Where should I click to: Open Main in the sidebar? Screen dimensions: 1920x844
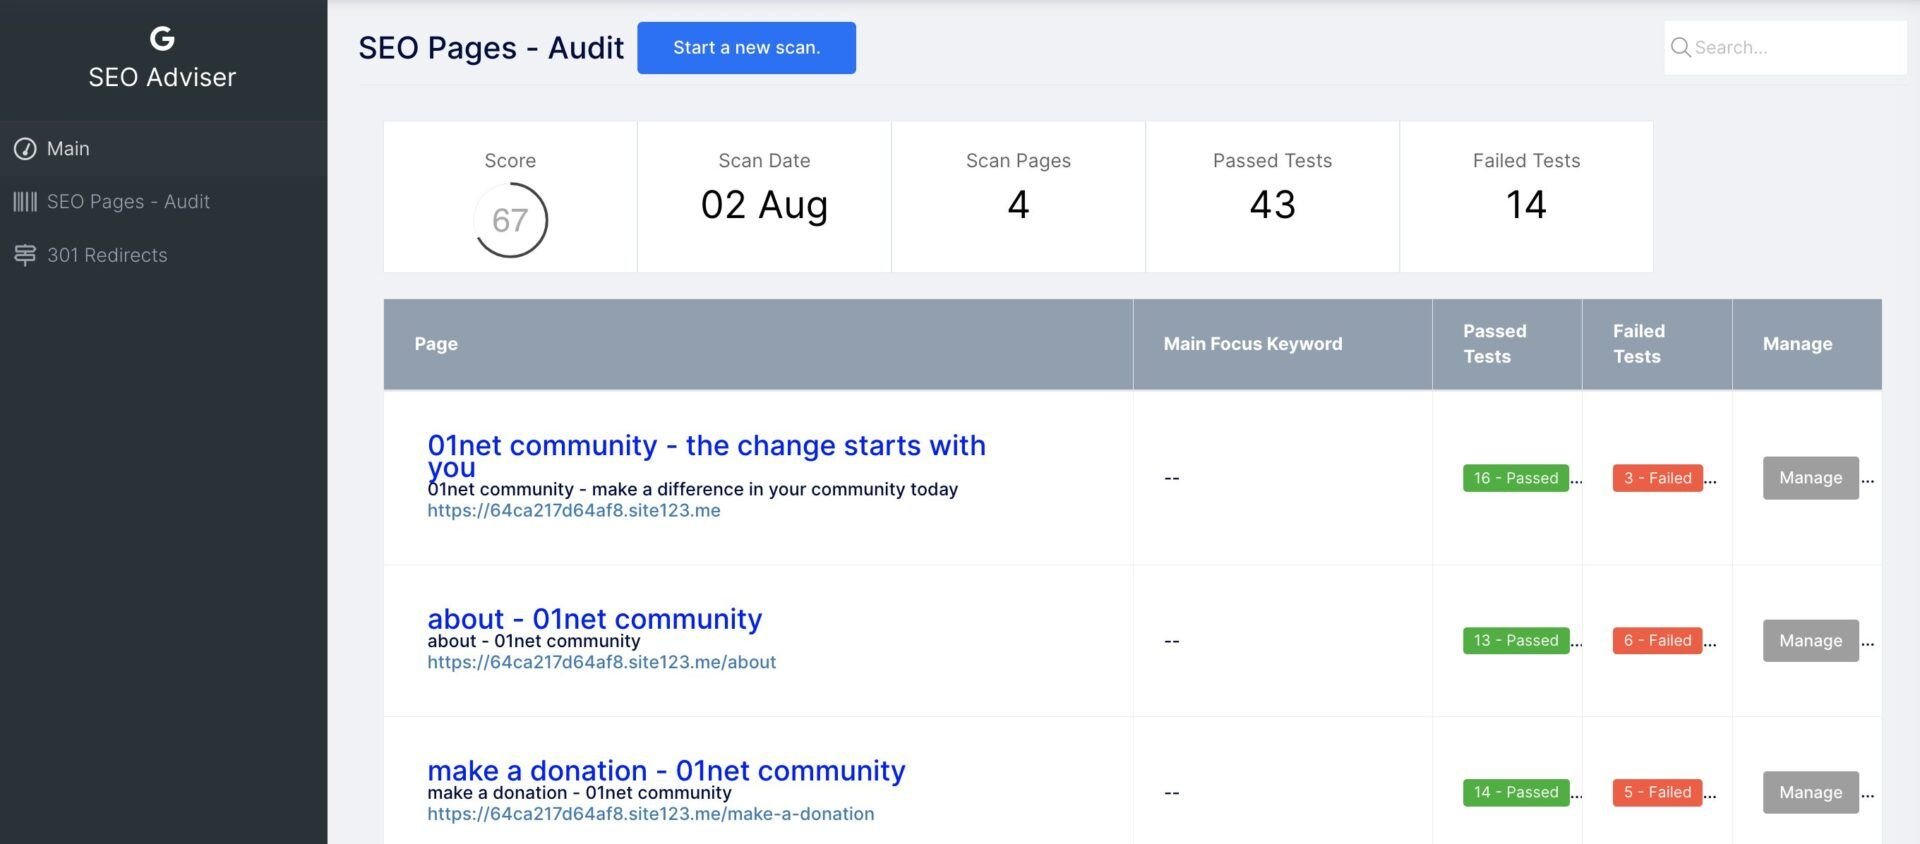tap(163, 149)
